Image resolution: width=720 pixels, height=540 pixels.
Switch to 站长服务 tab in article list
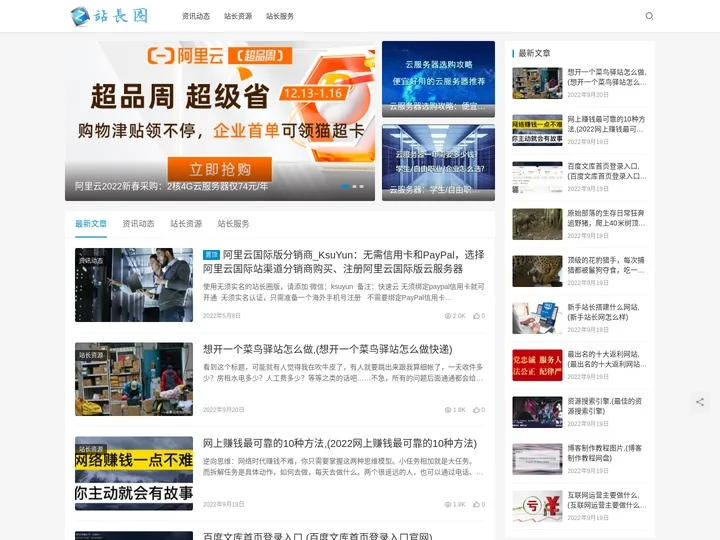click(x=233, y=224)
